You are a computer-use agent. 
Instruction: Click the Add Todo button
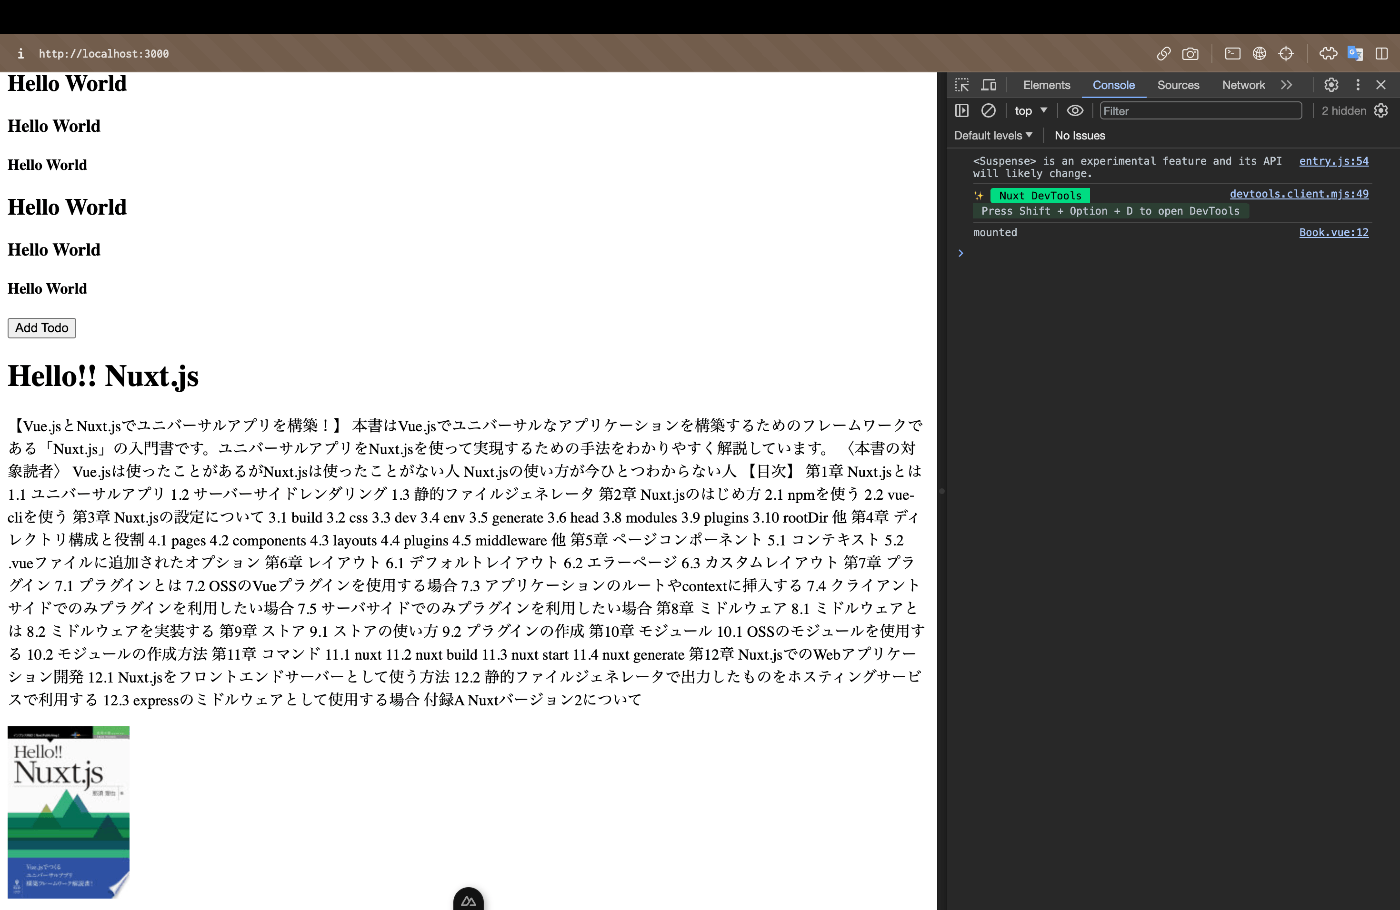[x=42, y=328]
